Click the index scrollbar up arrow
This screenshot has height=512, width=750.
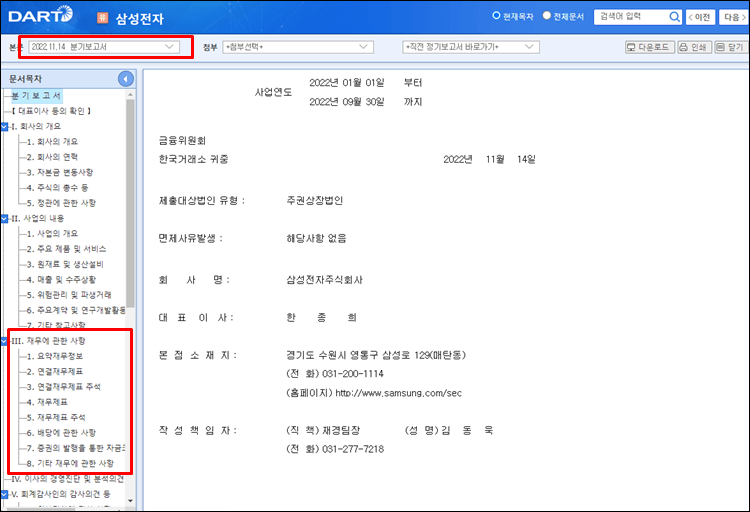pos(131,95)
